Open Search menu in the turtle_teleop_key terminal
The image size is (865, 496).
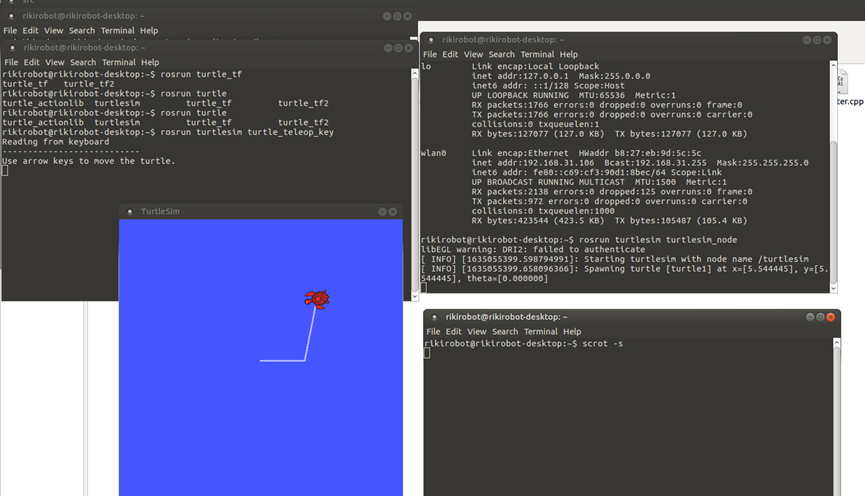[83, 62]
